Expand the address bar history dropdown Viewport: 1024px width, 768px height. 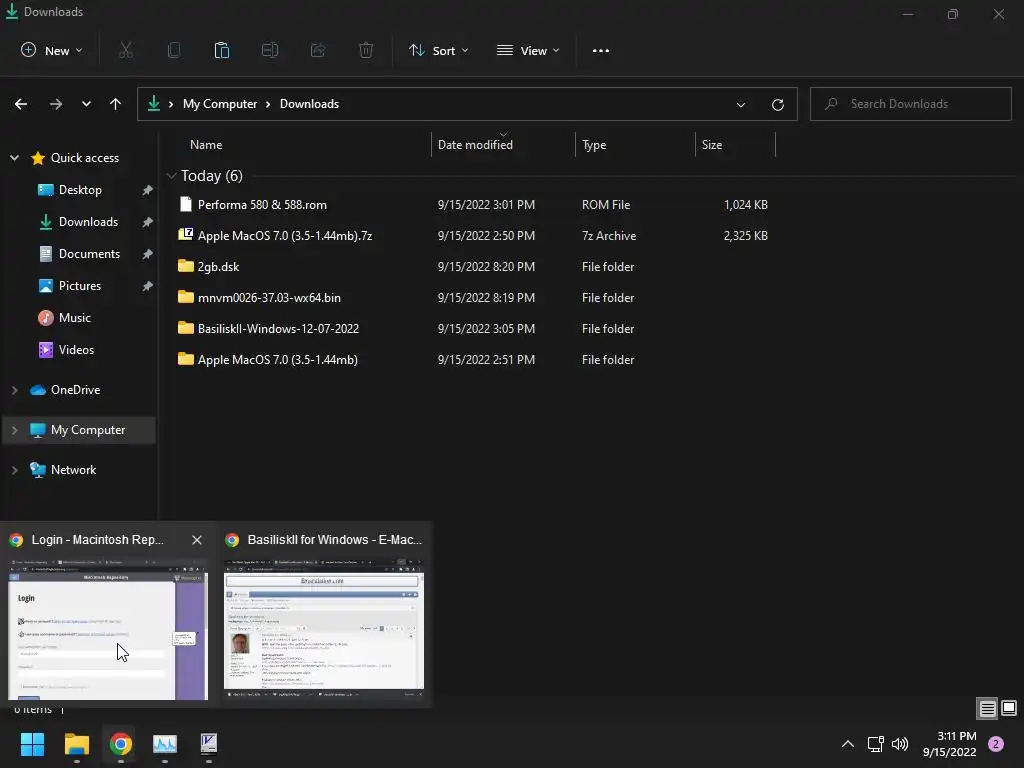[741, 104]
